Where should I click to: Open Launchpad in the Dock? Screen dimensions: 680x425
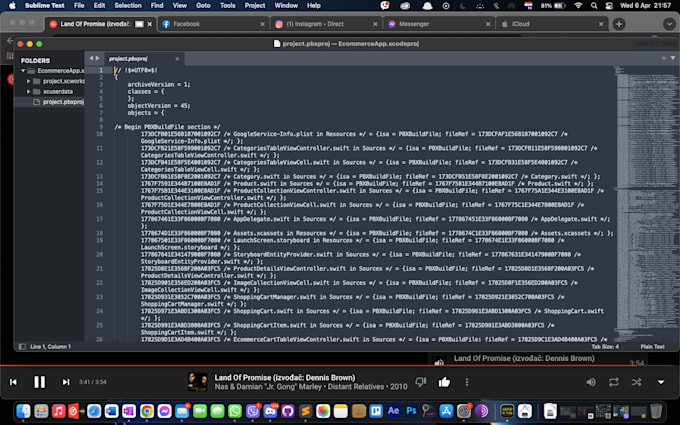(41, 411)
